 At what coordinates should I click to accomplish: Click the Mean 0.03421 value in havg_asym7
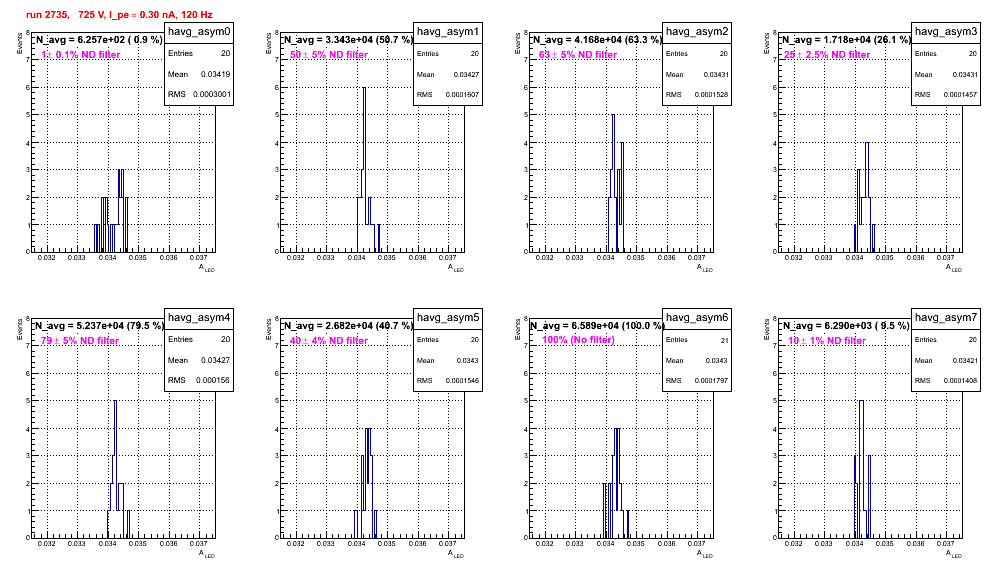coord(964,360)
